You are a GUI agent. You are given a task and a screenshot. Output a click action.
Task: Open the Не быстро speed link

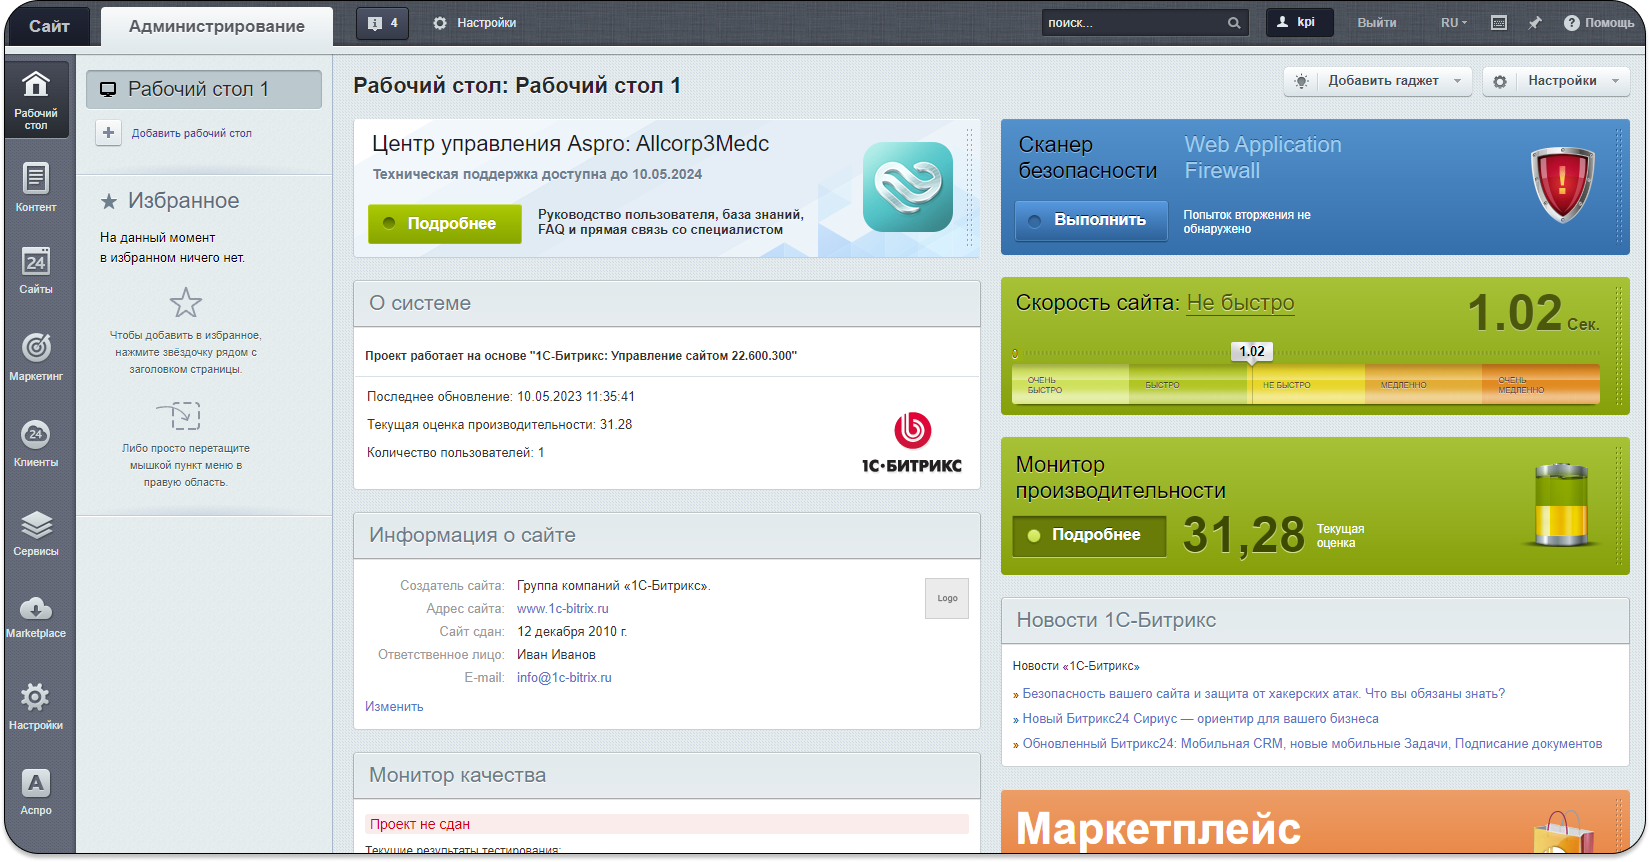tap(1240, 303)
